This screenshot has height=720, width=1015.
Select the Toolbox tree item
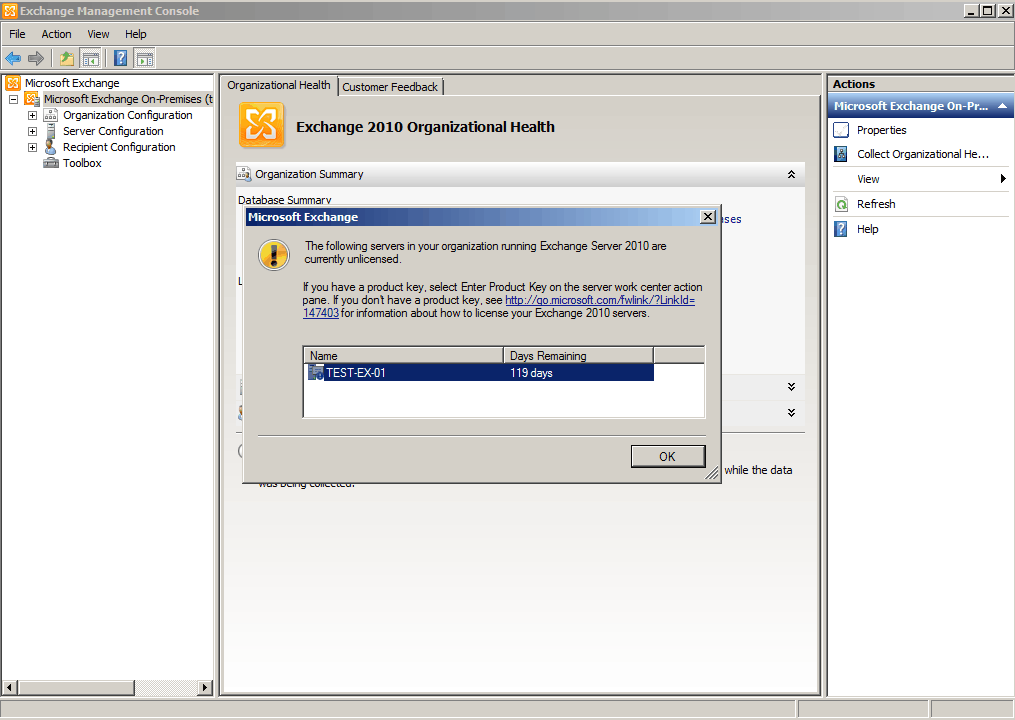(x=82, y=163)
